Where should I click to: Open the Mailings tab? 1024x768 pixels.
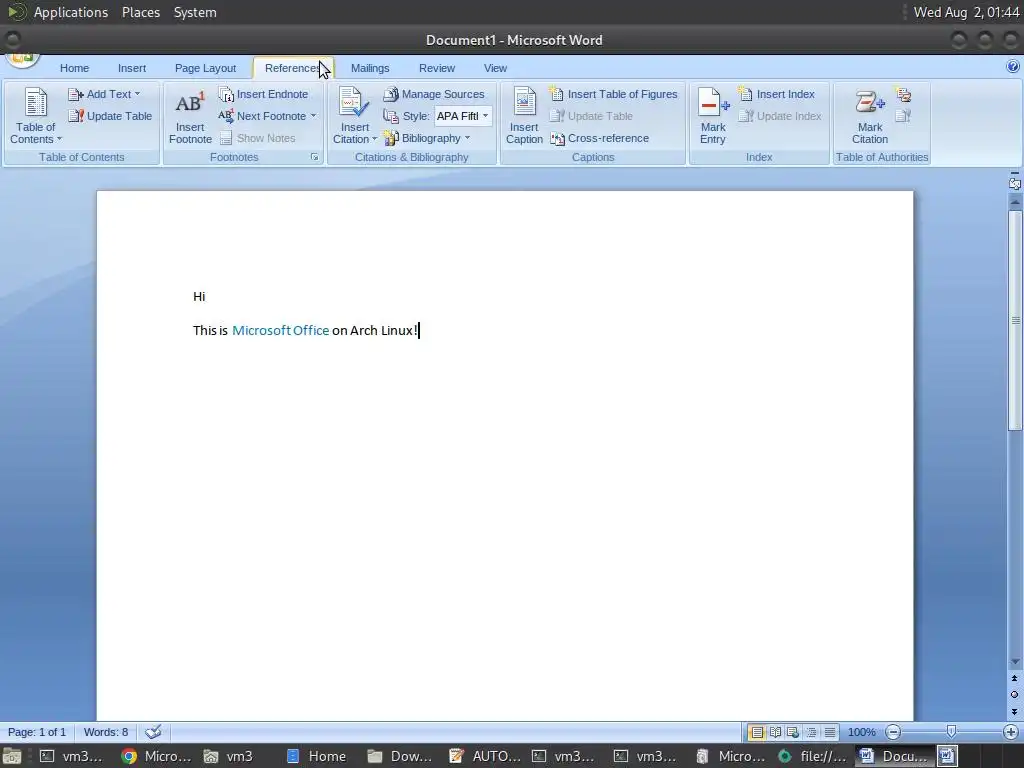[370, 68]
